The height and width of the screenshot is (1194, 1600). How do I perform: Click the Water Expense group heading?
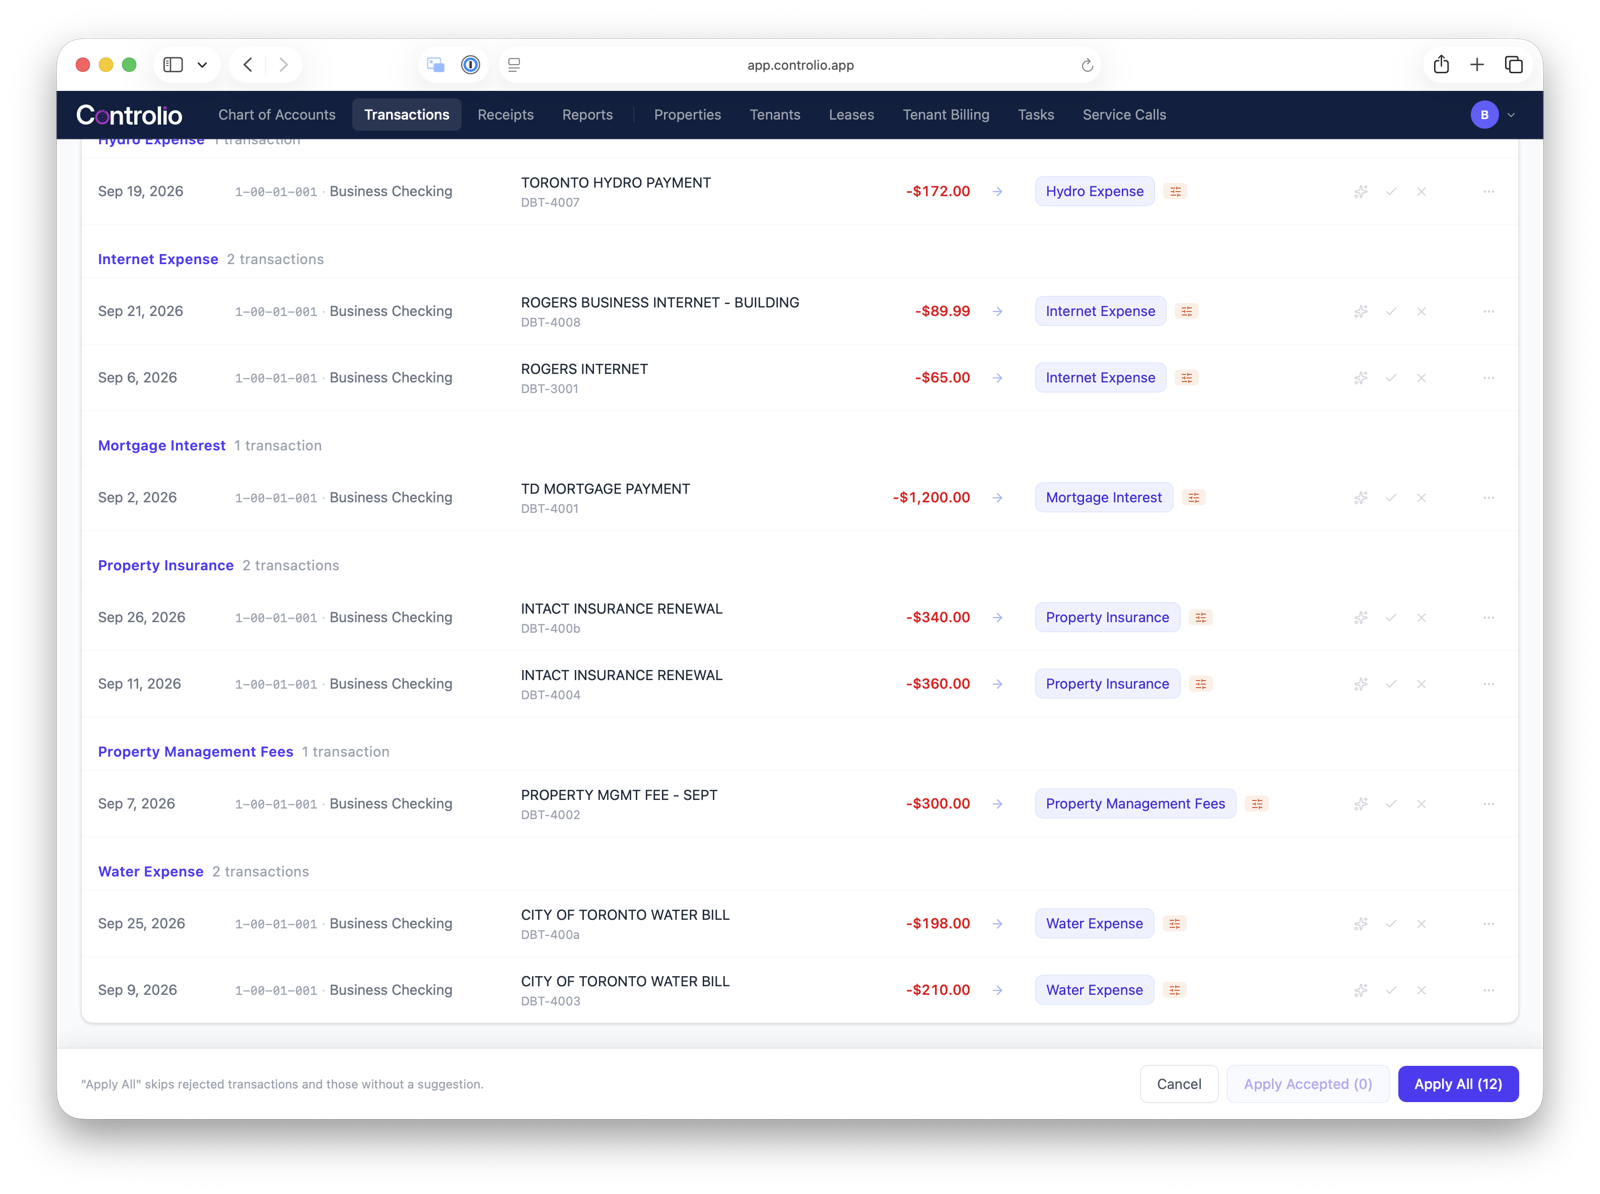(151, 872)
